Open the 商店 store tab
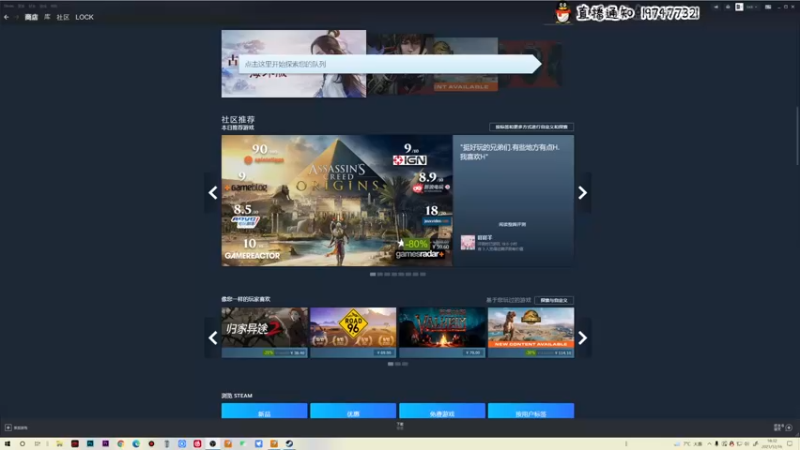 31,17
